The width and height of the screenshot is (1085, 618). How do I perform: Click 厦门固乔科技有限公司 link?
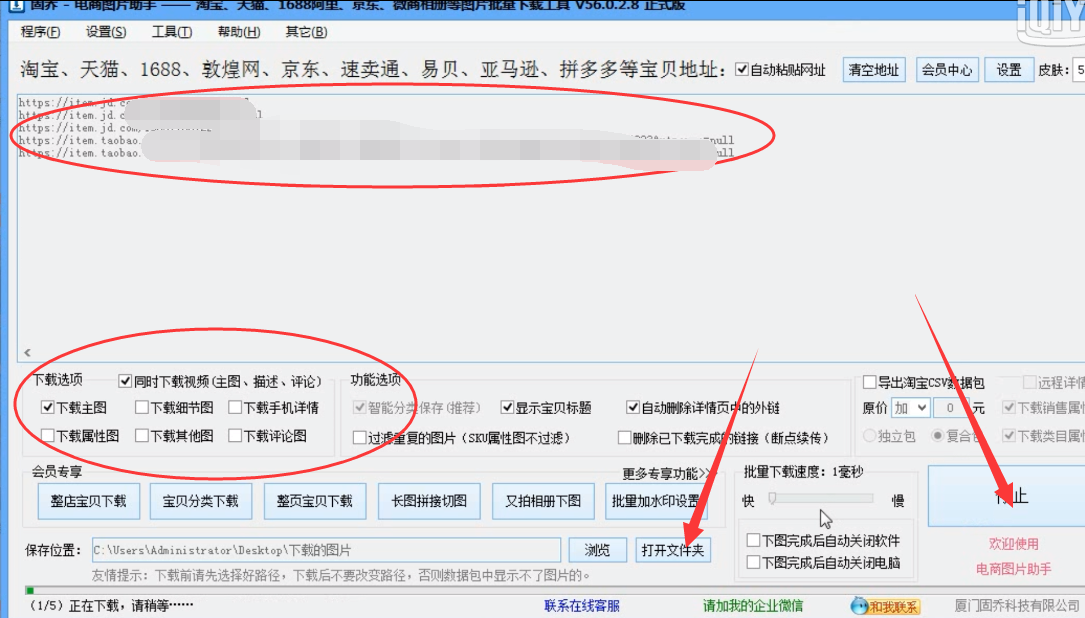[x=1017, y=606]
